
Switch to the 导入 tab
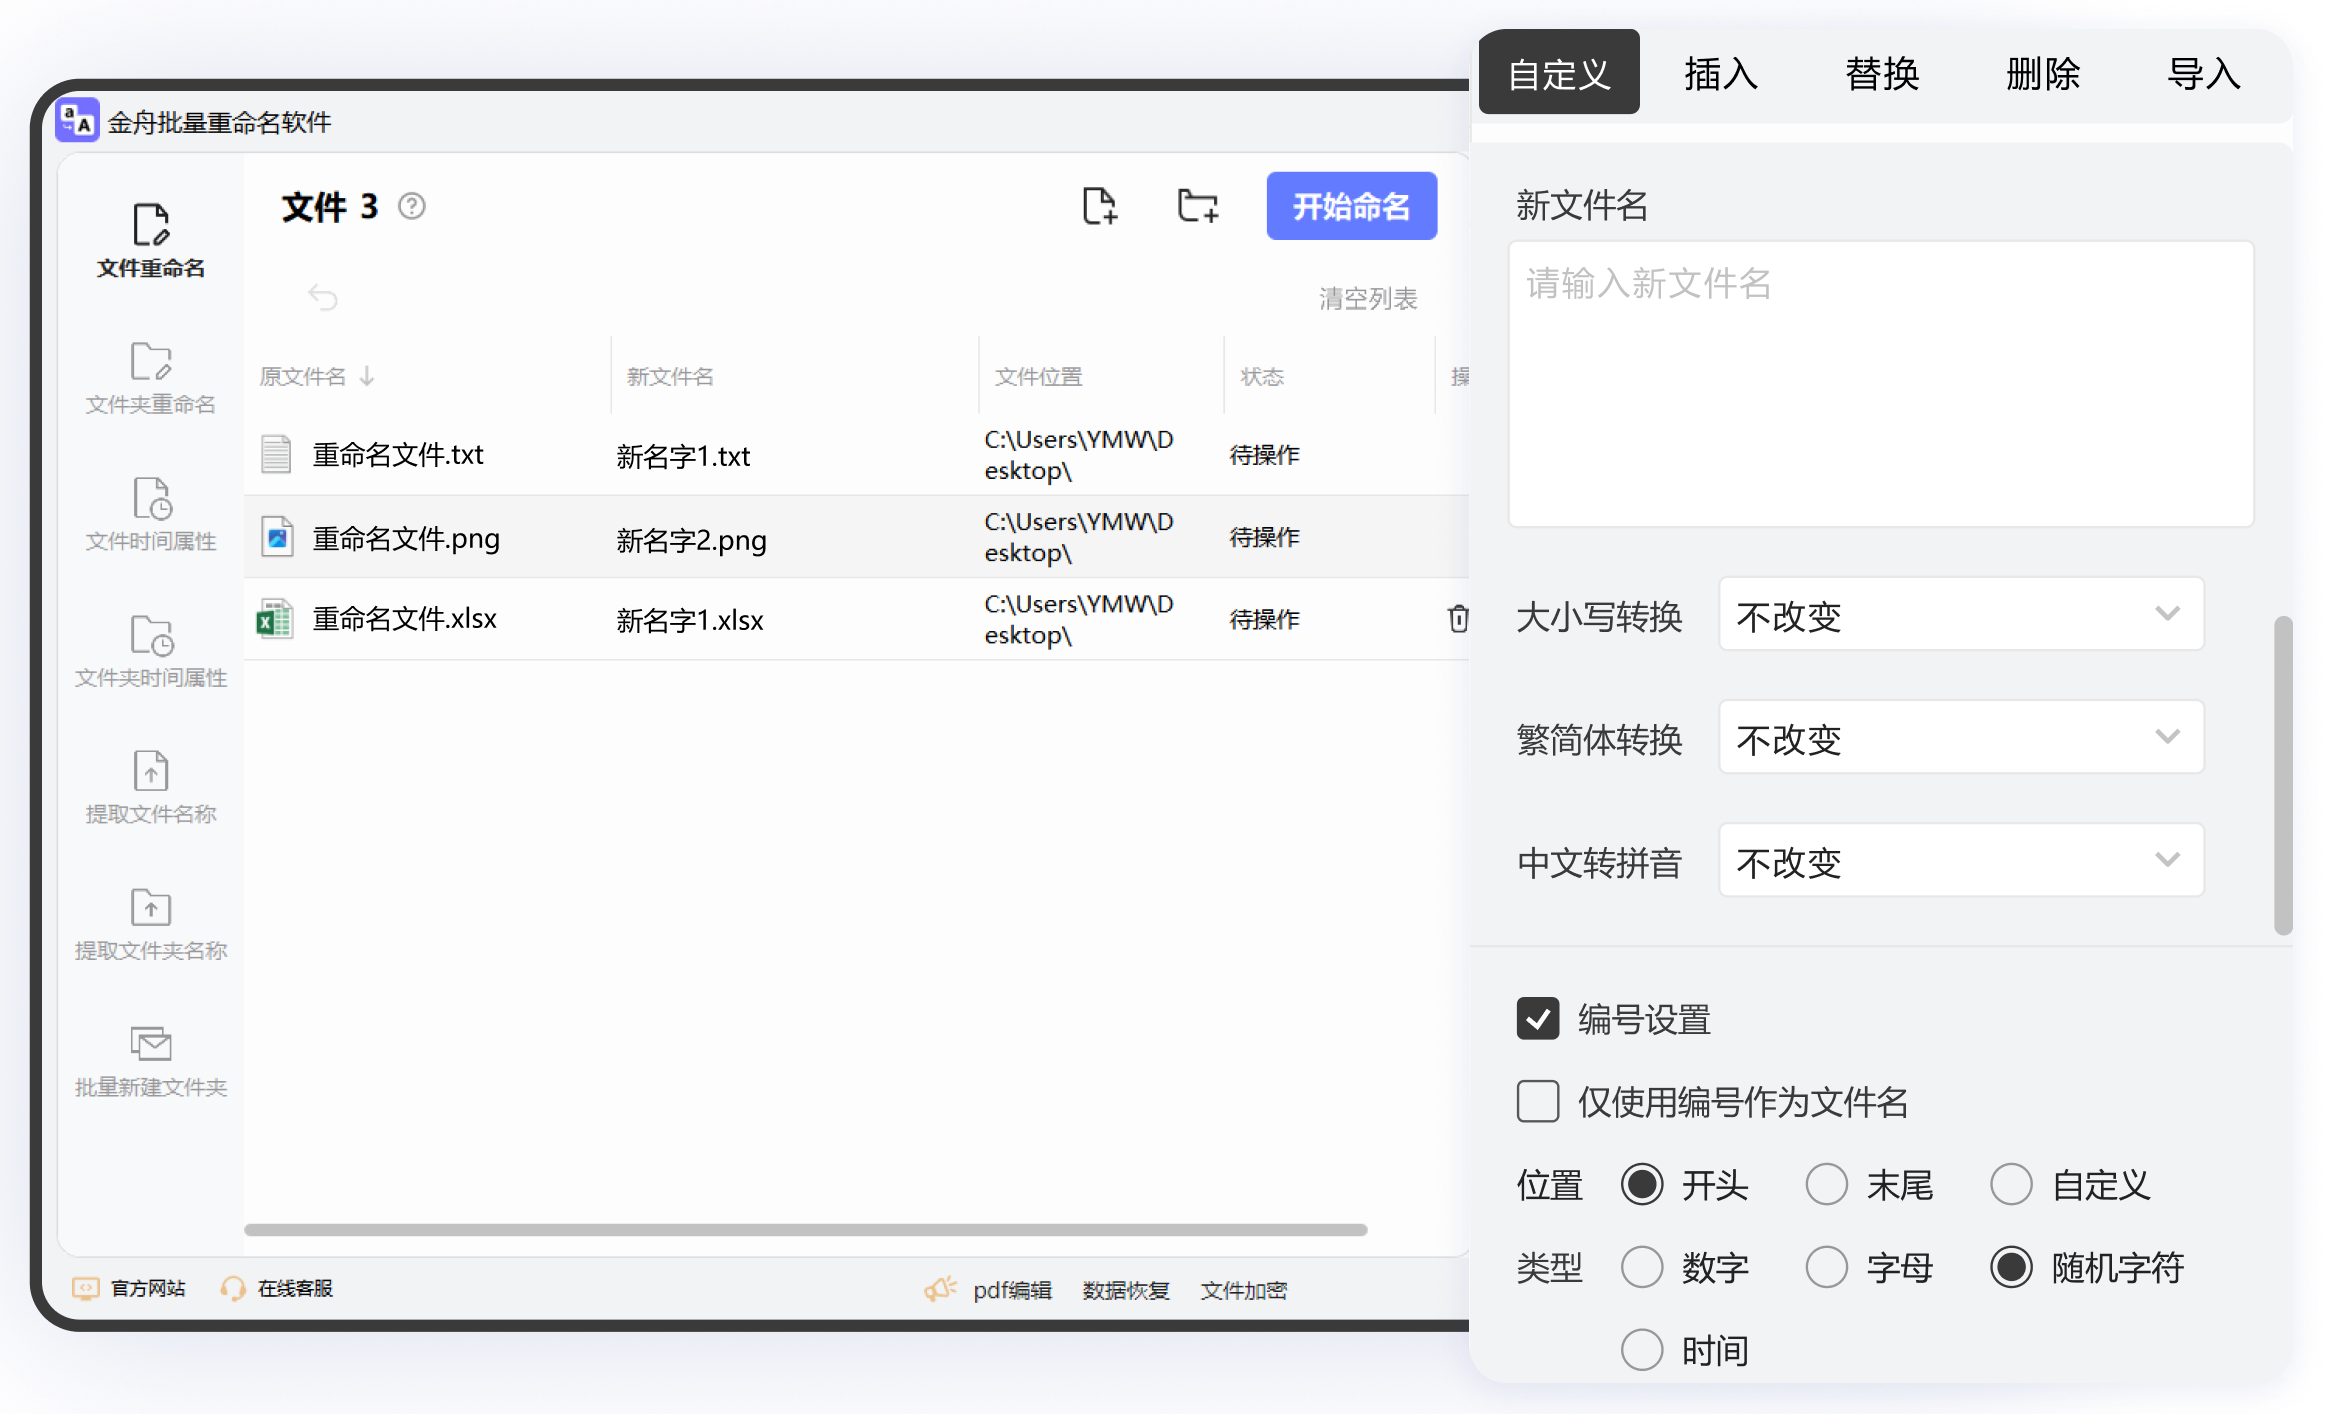pyautogui.click(x=2203, y=73)
